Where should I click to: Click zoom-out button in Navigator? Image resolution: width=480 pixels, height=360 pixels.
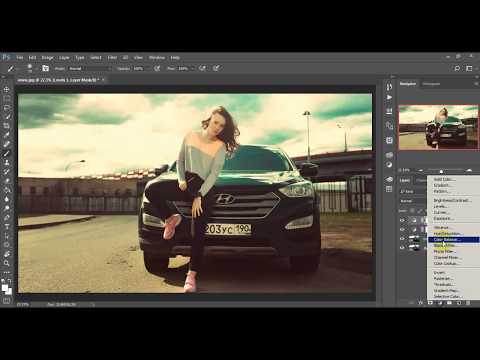pos(421,170)
